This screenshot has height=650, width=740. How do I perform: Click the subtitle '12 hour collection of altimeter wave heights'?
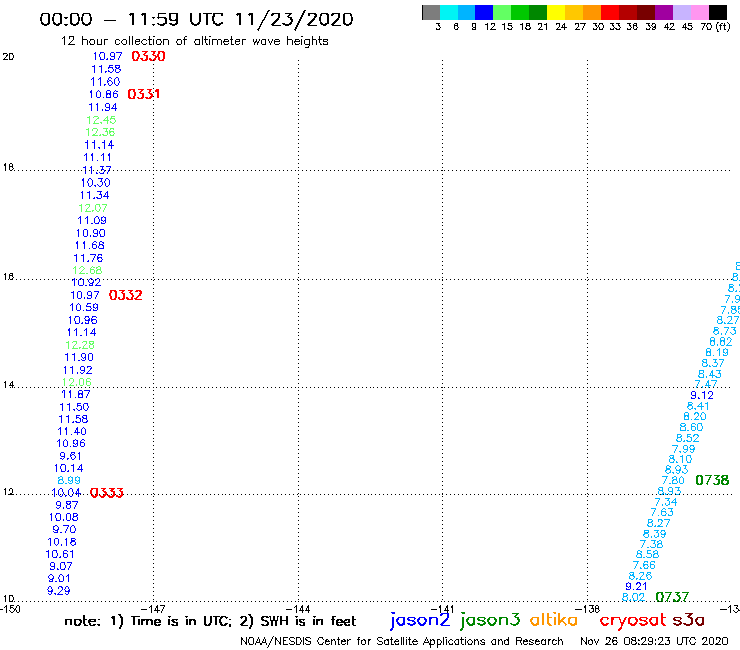[x=194, y=41]
